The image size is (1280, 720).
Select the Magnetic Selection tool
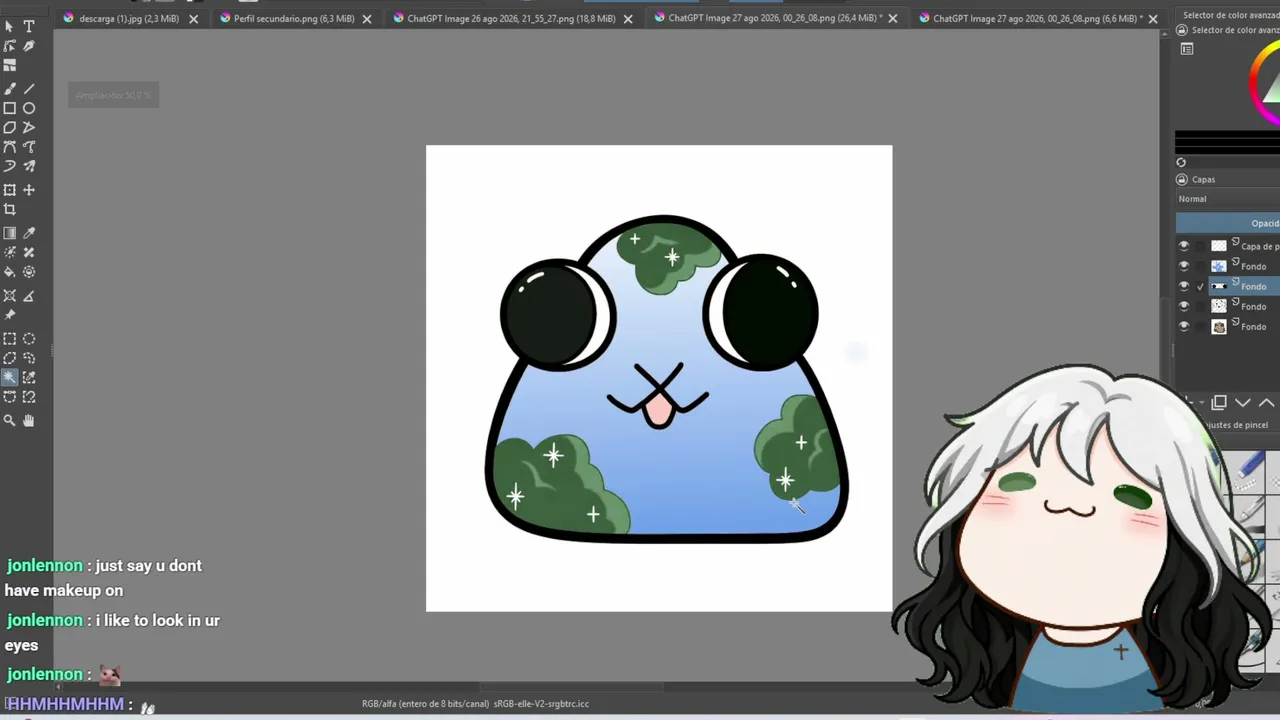point(29,397)
